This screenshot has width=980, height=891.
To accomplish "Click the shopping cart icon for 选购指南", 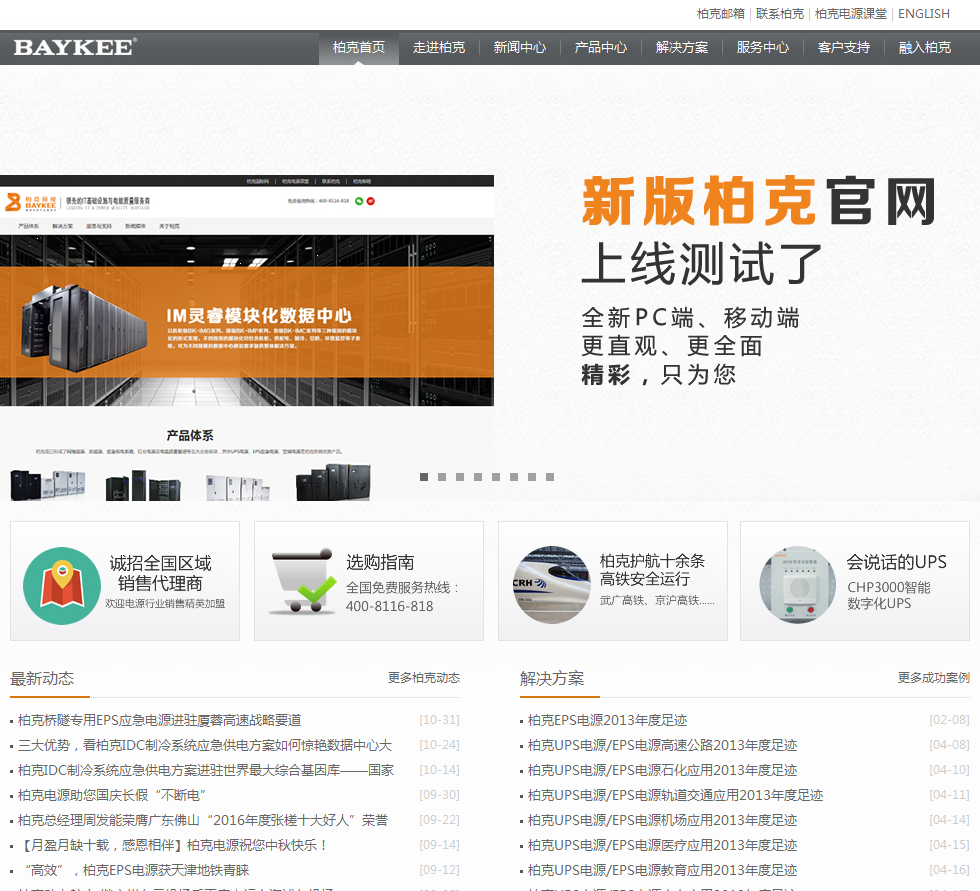I will [304, 581].
